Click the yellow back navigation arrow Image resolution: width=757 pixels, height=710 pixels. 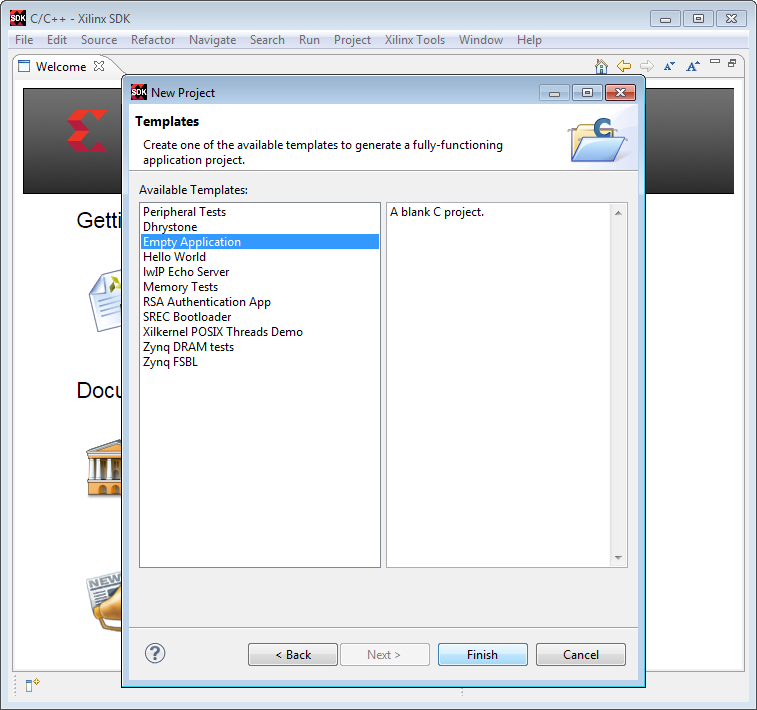[624, 66]
